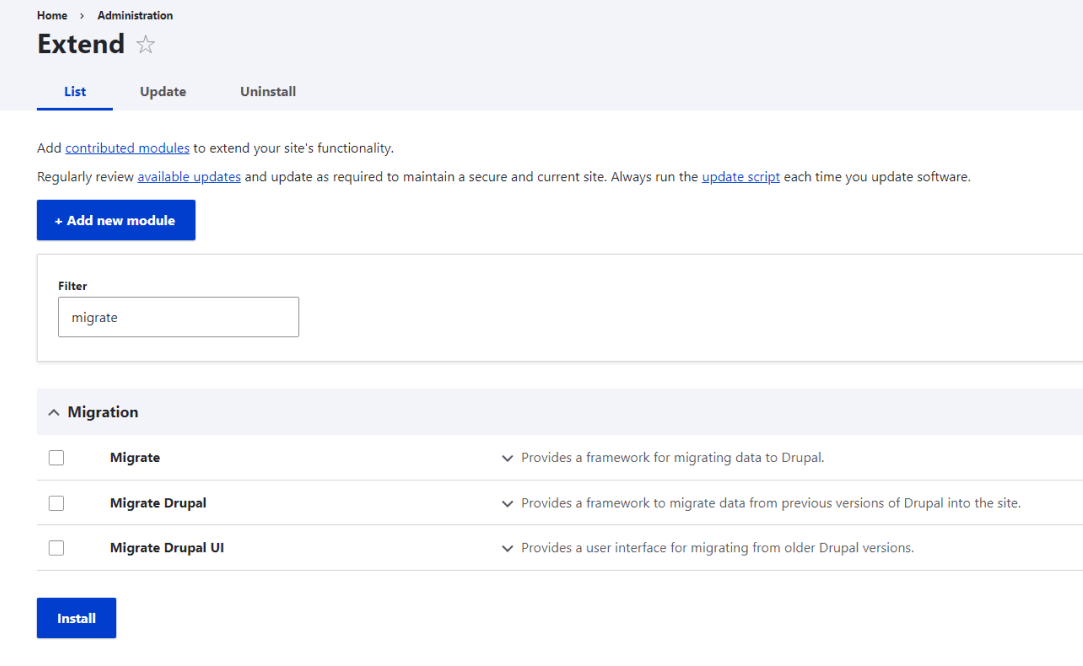Image resolution: width=1083 pixels, height=666 pixels.
Task: Select the Migrate Drupal UI module name
Action: (174, 548)
